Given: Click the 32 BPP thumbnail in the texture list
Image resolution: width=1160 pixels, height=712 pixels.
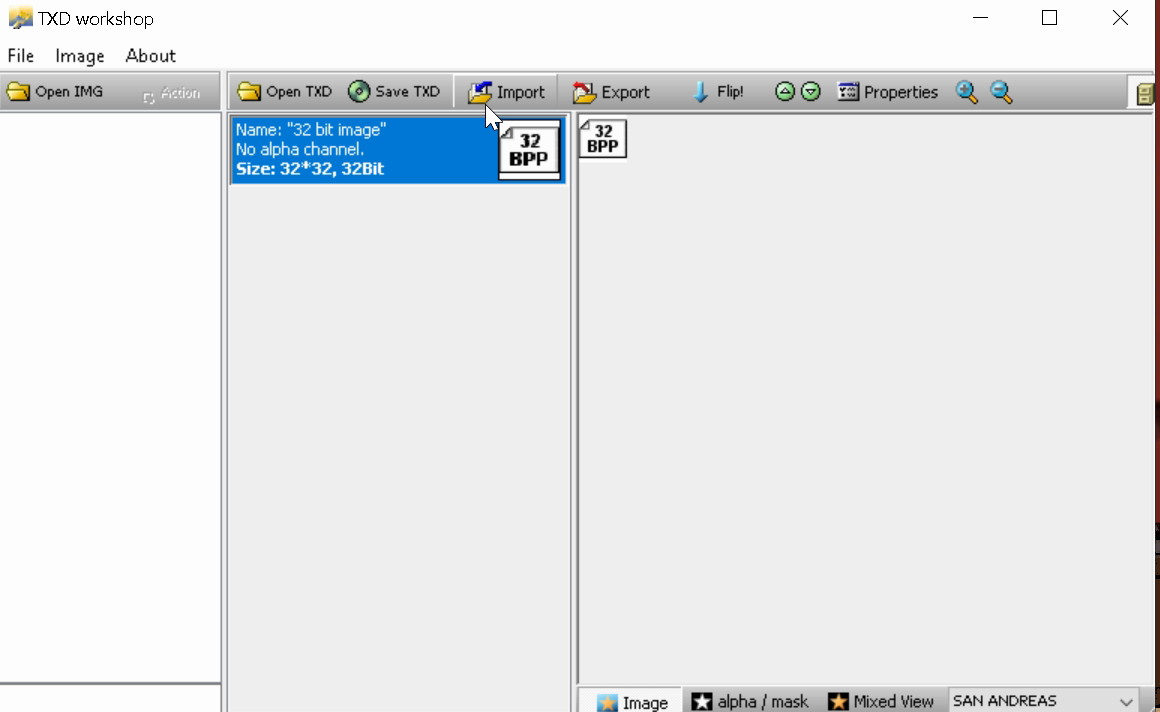Looking at the screenshot, I should click(529, 150).
